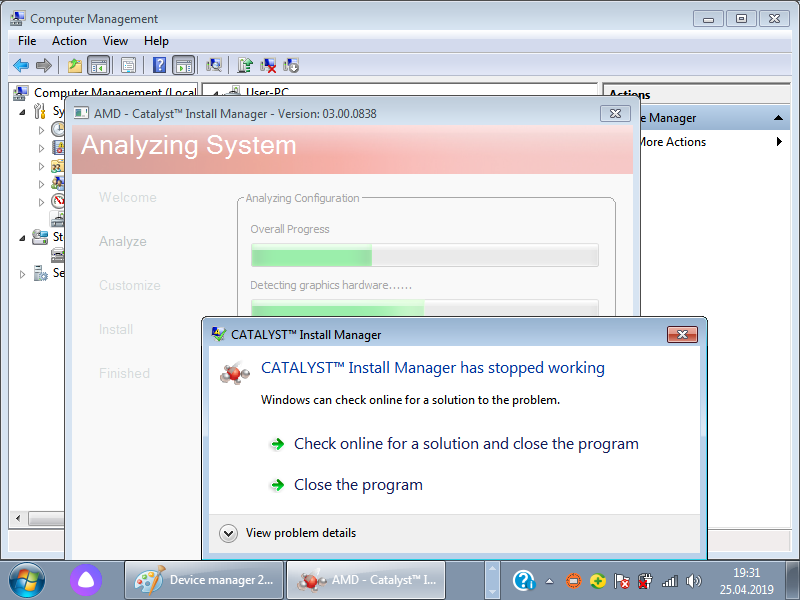
Task: Click Update driver software toolbar icon
Action: (x=245, y=65)
